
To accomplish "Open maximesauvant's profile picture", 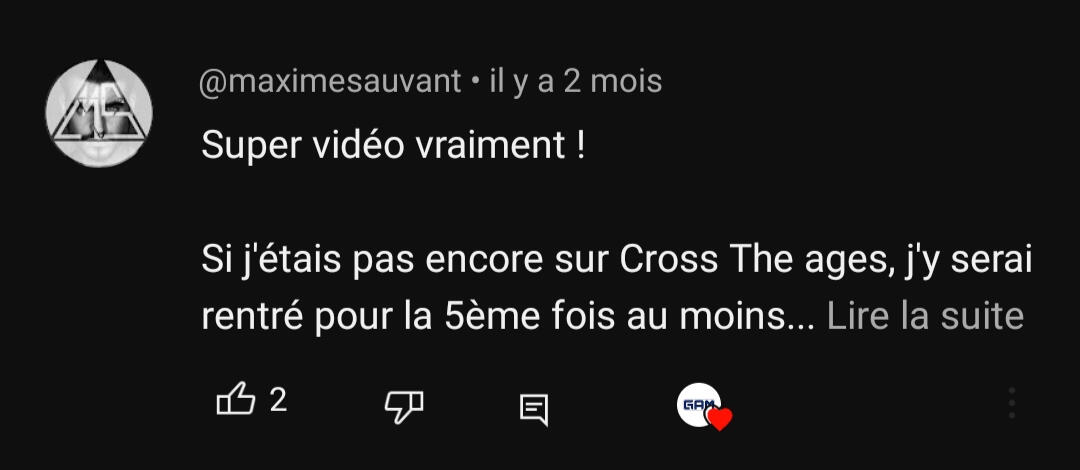I will click(x=99, y=113).
